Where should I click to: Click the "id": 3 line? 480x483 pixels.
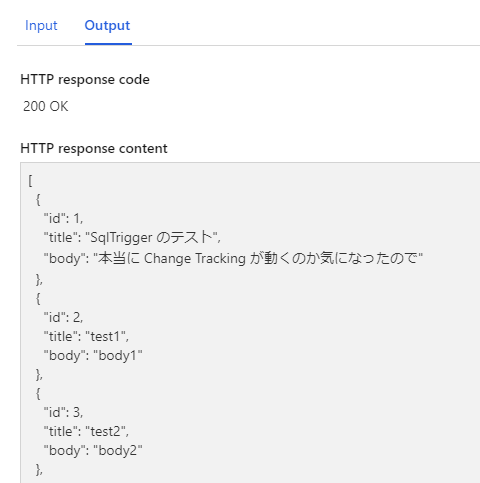pyautogui.click(x=63, y=413)
